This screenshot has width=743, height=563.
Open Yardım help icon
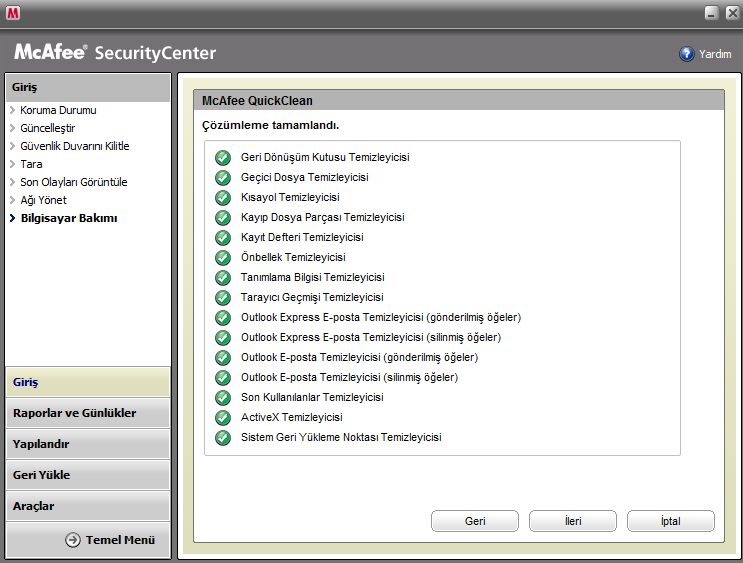pyautogui.click(x=687, y=54)
